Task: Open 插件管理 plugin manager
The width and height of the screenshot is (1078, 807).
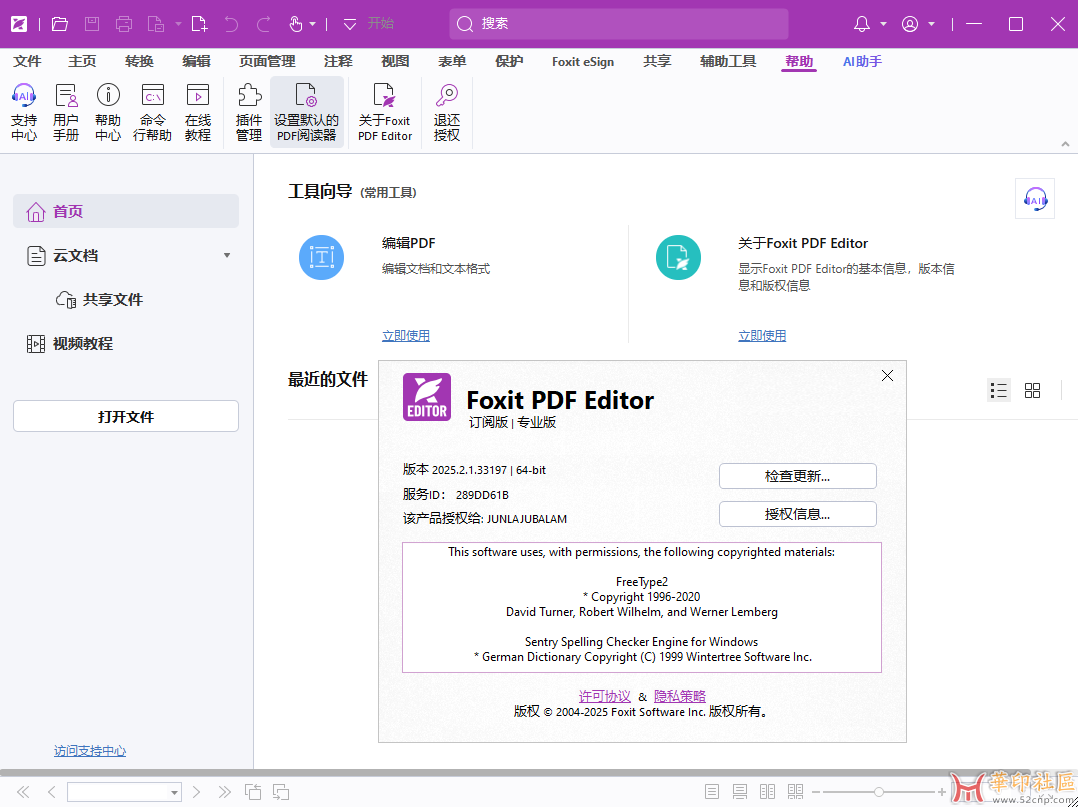Action: click(x=249, y=96)
